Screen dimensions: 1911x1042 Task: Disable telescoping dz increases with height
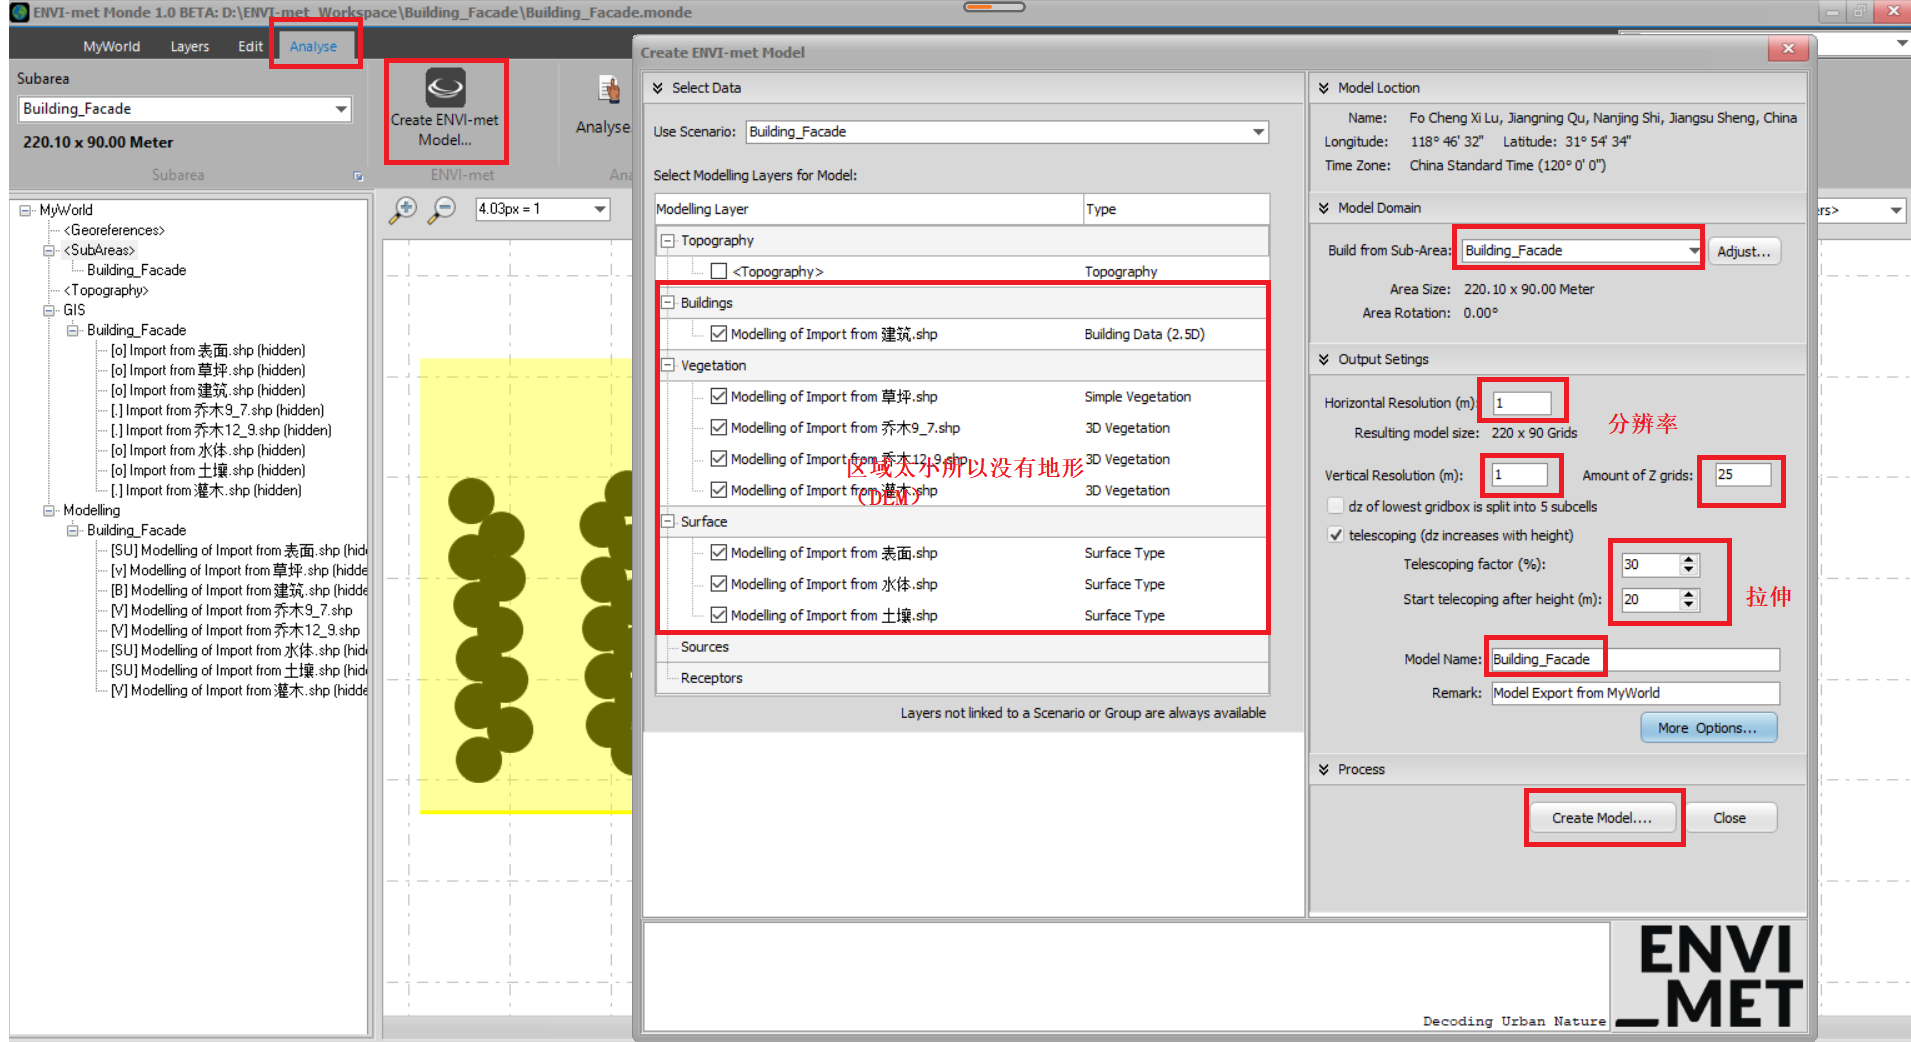click(1335, 535)
